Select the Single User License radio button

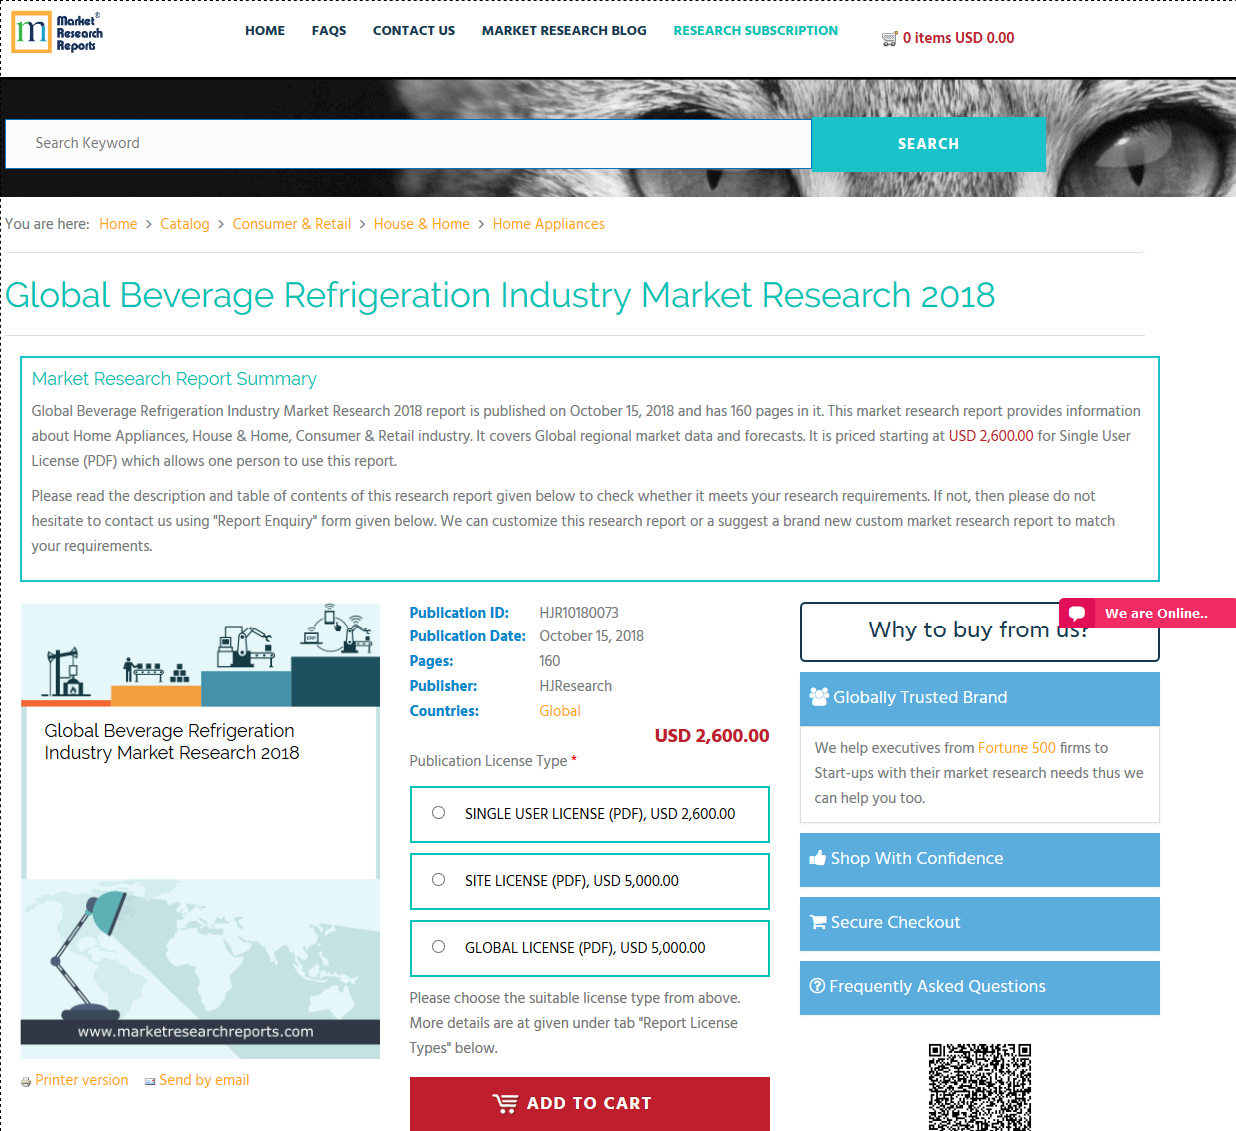pos(438,813)
